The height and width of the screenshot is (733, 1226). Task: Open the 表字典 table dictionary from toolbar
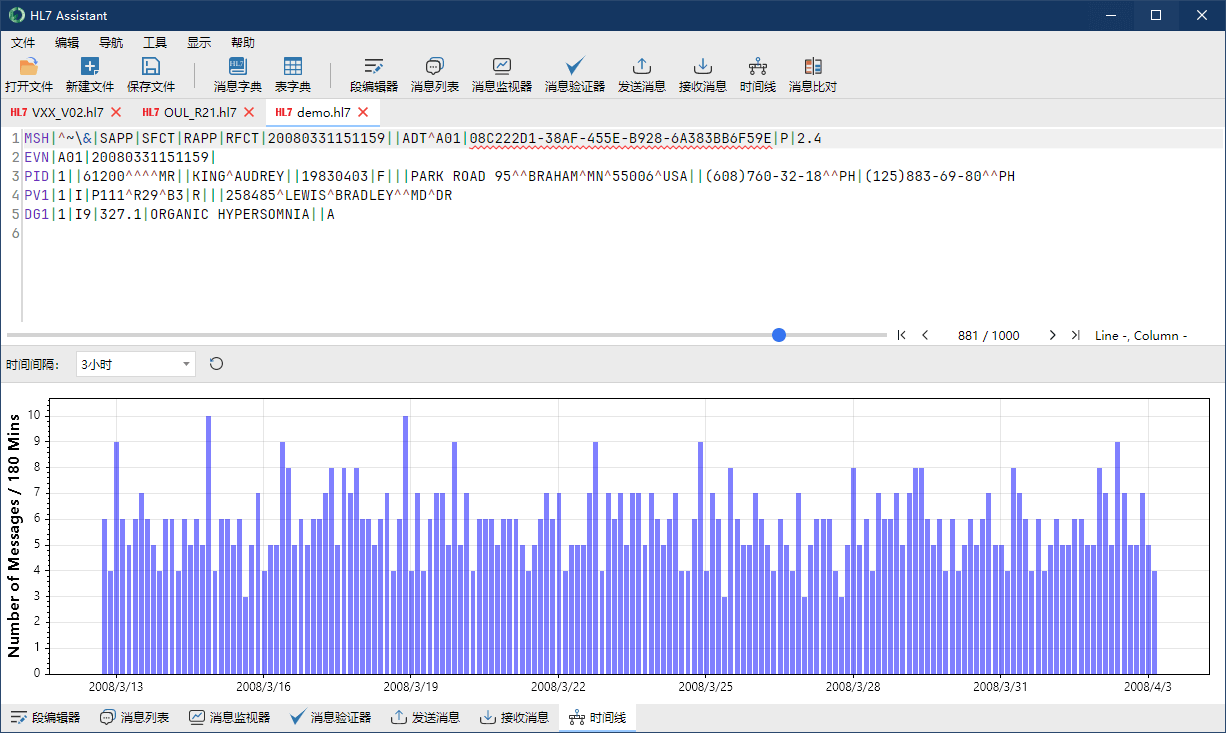click(293, 75)
